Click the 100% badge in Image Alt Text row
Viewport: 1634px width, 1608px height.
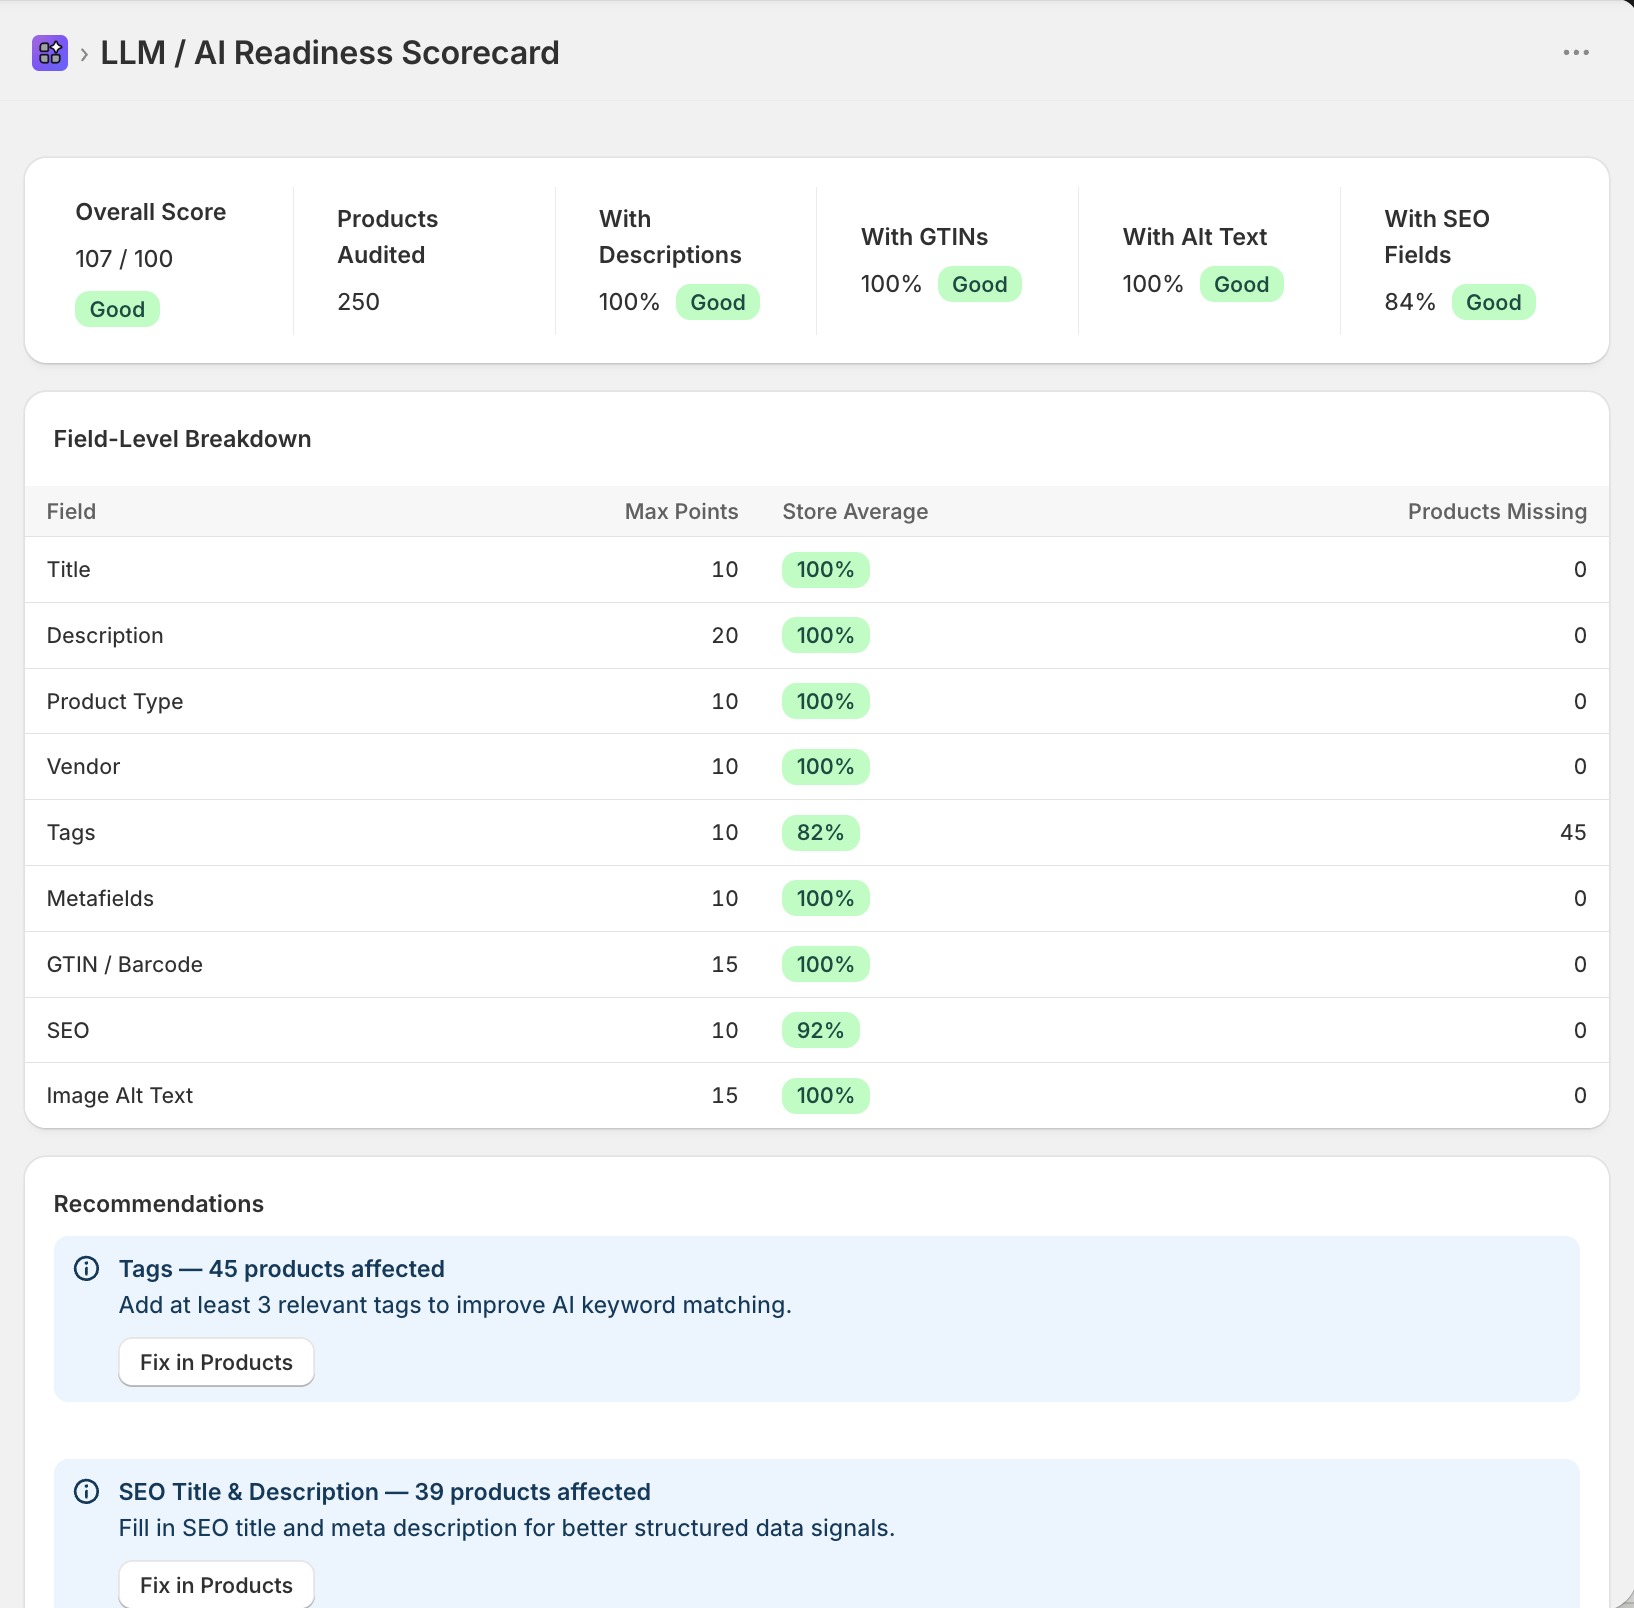(x=826, y=1096)
